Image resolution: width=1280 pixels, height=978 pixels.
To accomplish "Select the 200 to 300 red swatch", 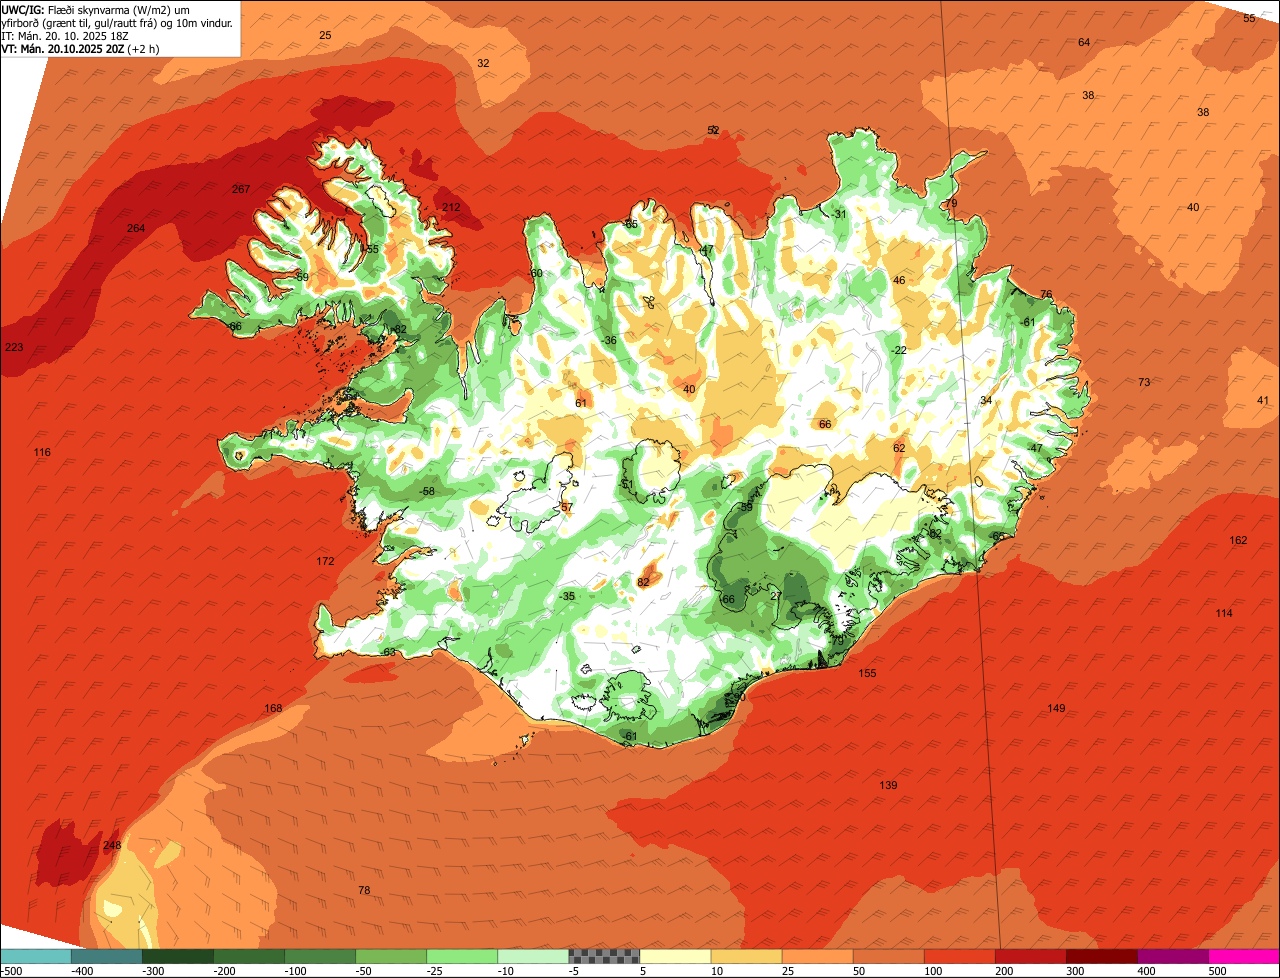I will pos(1030,956).
